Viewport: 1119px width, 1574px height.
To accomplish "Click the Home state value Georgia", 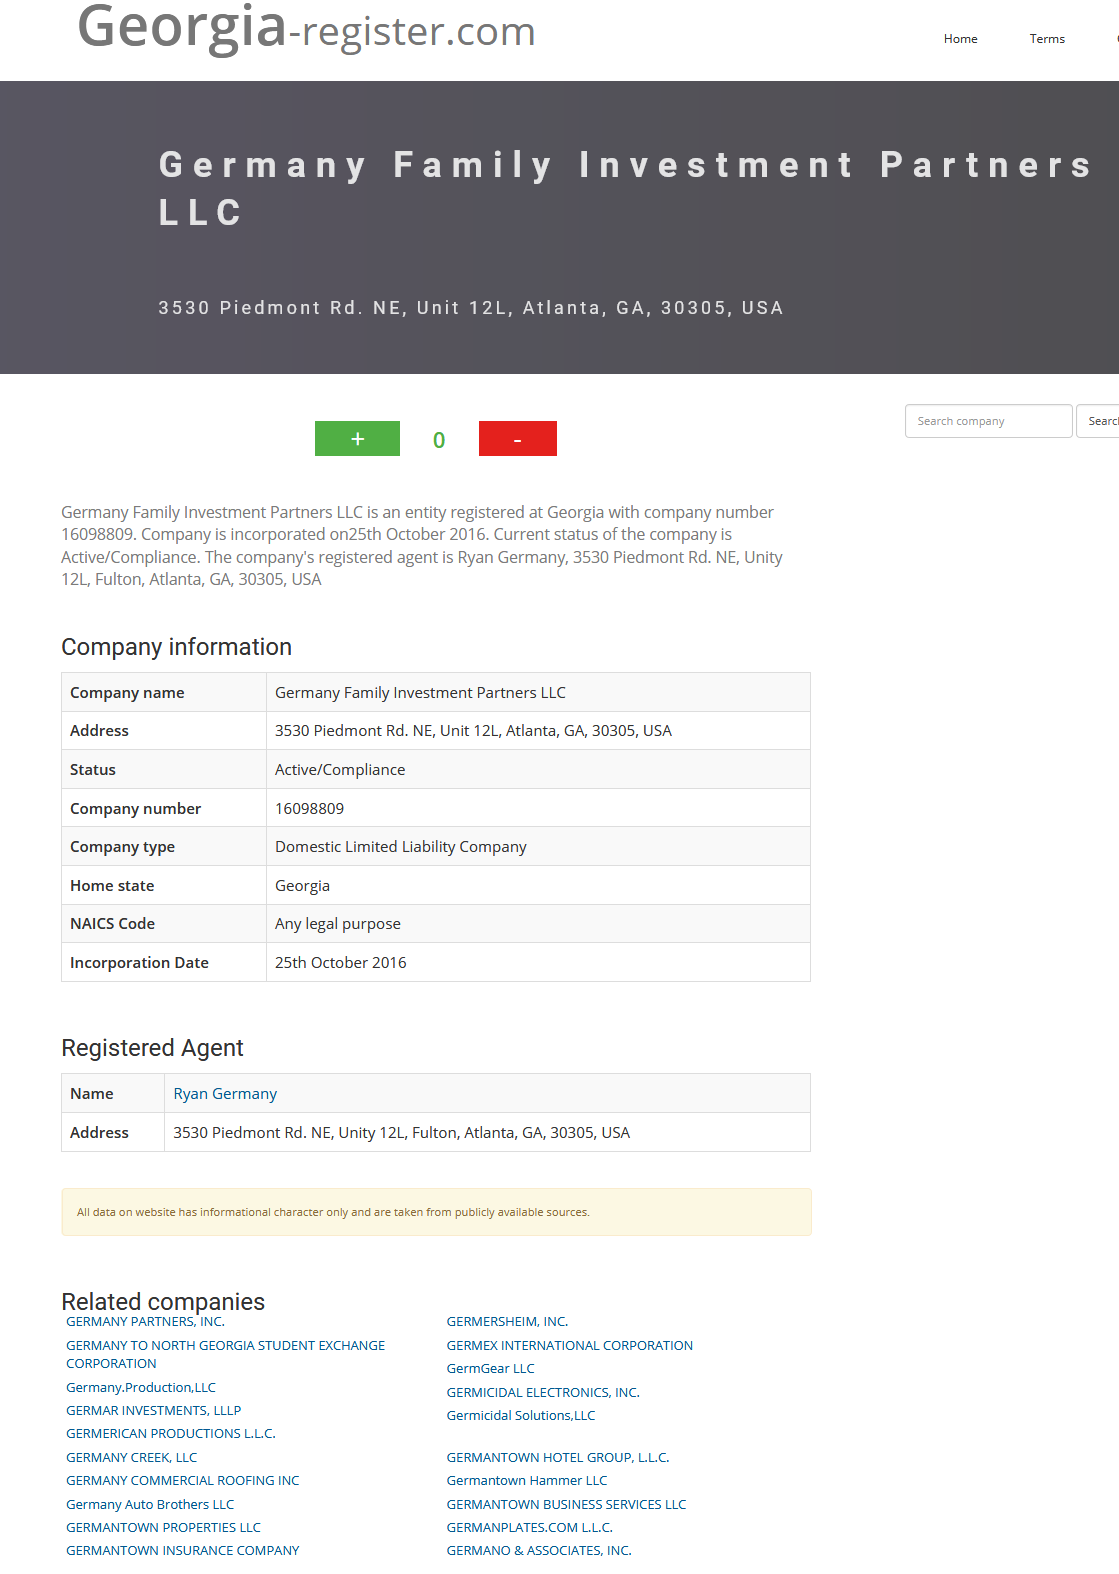I will [302, 886].
